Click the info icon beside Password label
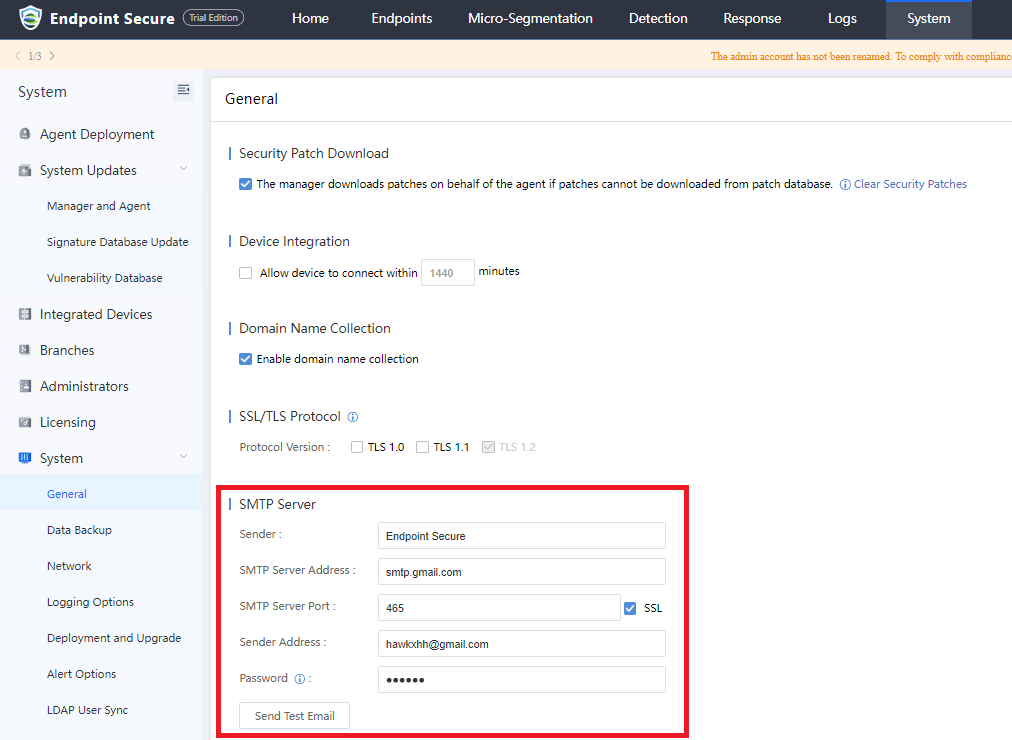The width and height of the screenshot is (1012, 740). (x=299, y=679)
